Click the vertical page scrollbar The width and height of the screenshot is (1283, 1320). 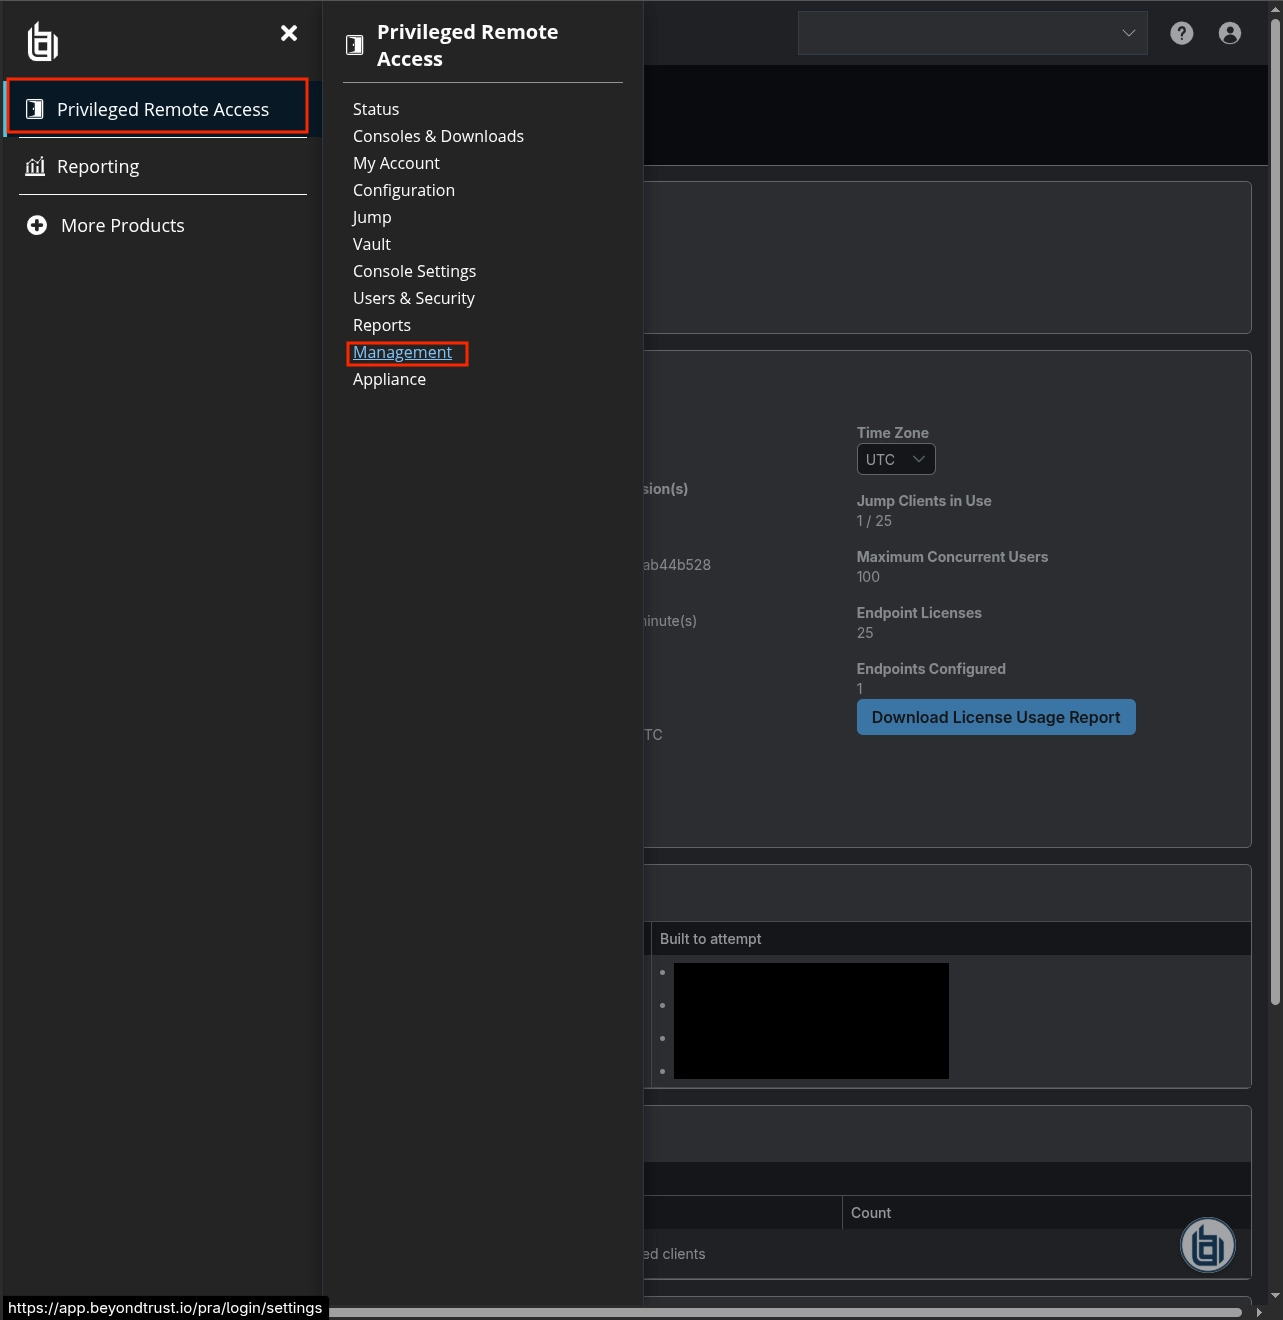[x=1275, y=500]
